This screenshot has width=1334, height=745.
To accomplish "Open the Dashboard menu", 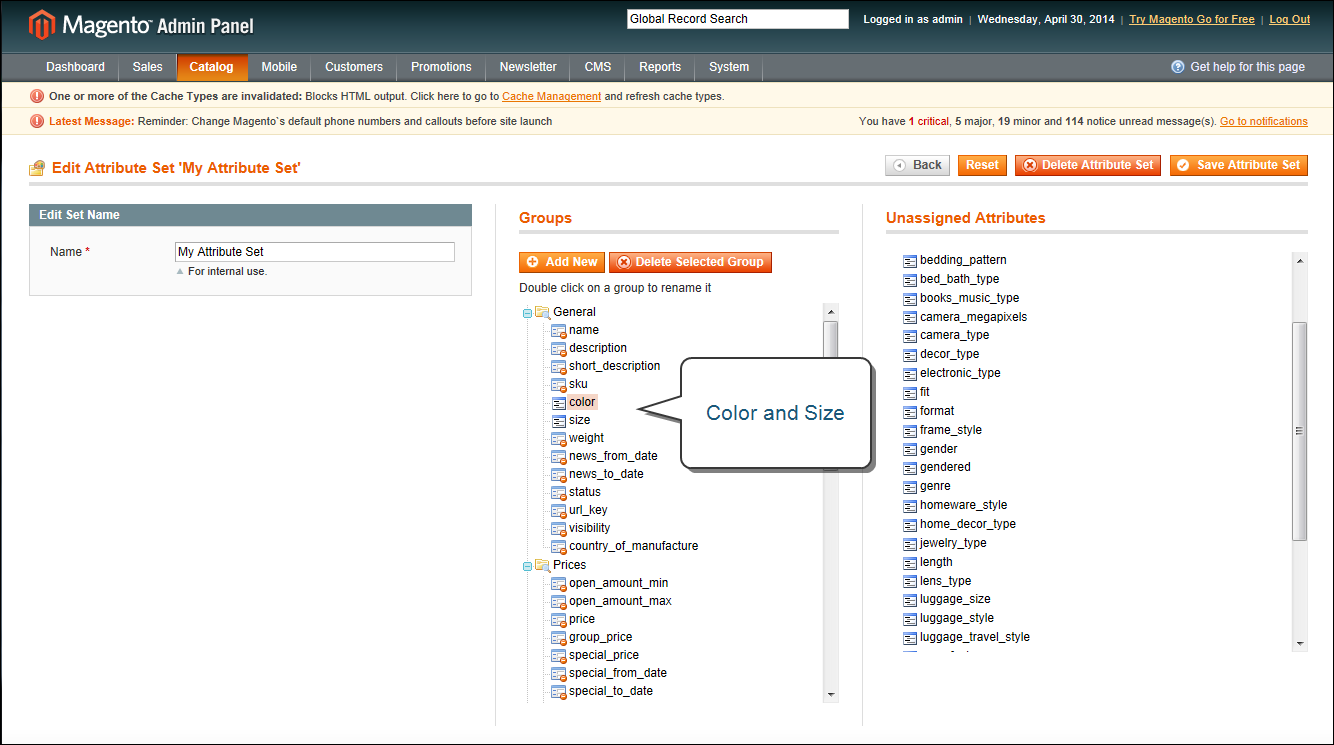I will click(x=75, y=67).
